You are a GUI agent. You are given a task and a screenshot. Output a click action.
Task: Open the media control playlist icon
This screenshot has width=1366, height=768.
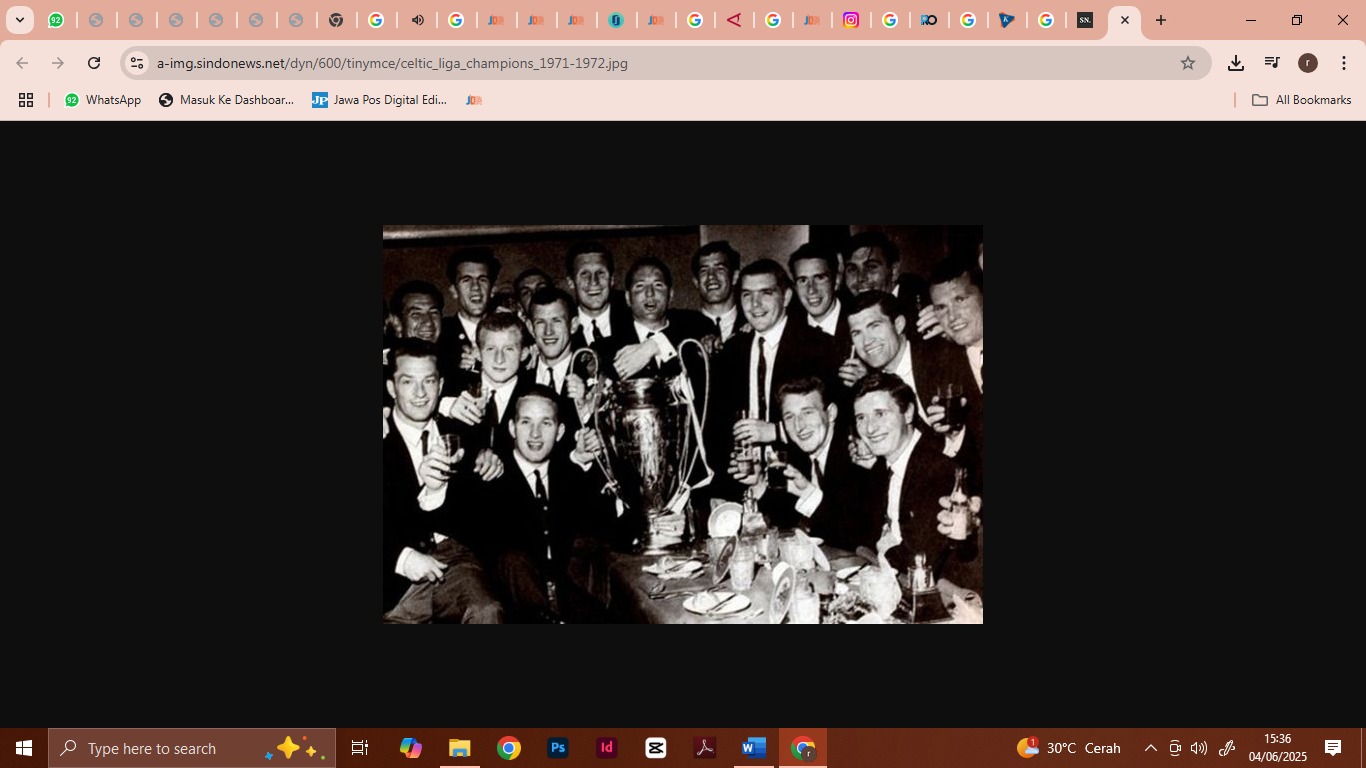coord(1272,63)
